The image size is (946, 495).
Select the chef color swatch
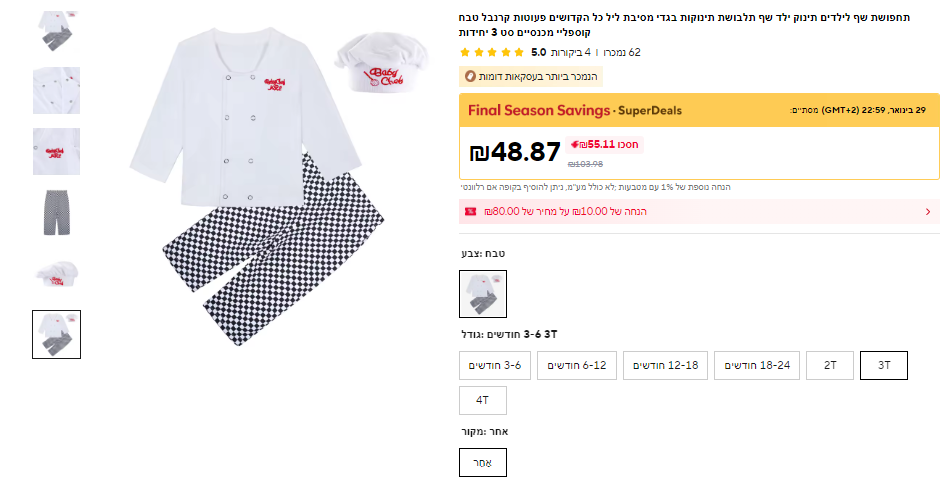483,294
